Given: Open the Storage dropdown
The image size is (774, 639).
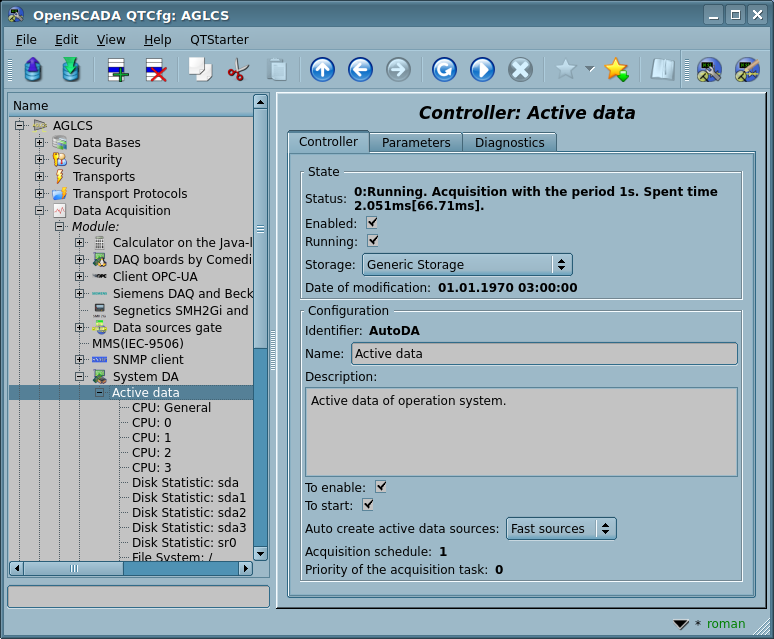Looking at the screenshot, I should [x=466, y=265].
